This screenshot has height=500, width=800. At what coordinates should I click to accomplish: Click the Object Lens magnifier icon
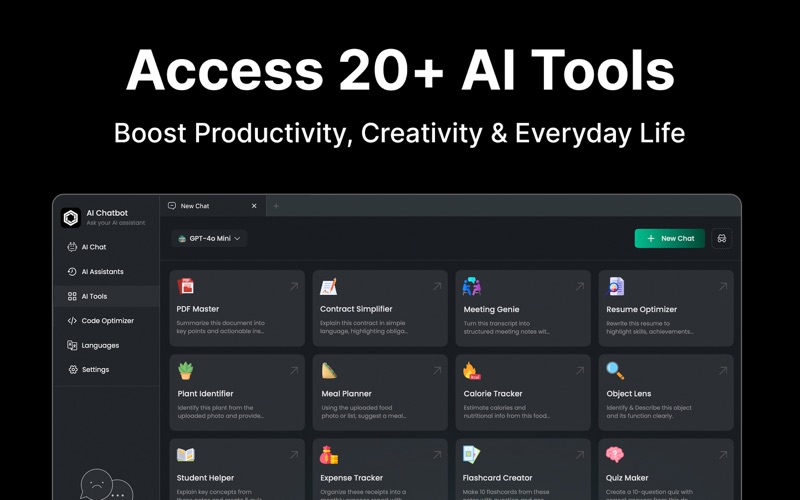[615, 371]
